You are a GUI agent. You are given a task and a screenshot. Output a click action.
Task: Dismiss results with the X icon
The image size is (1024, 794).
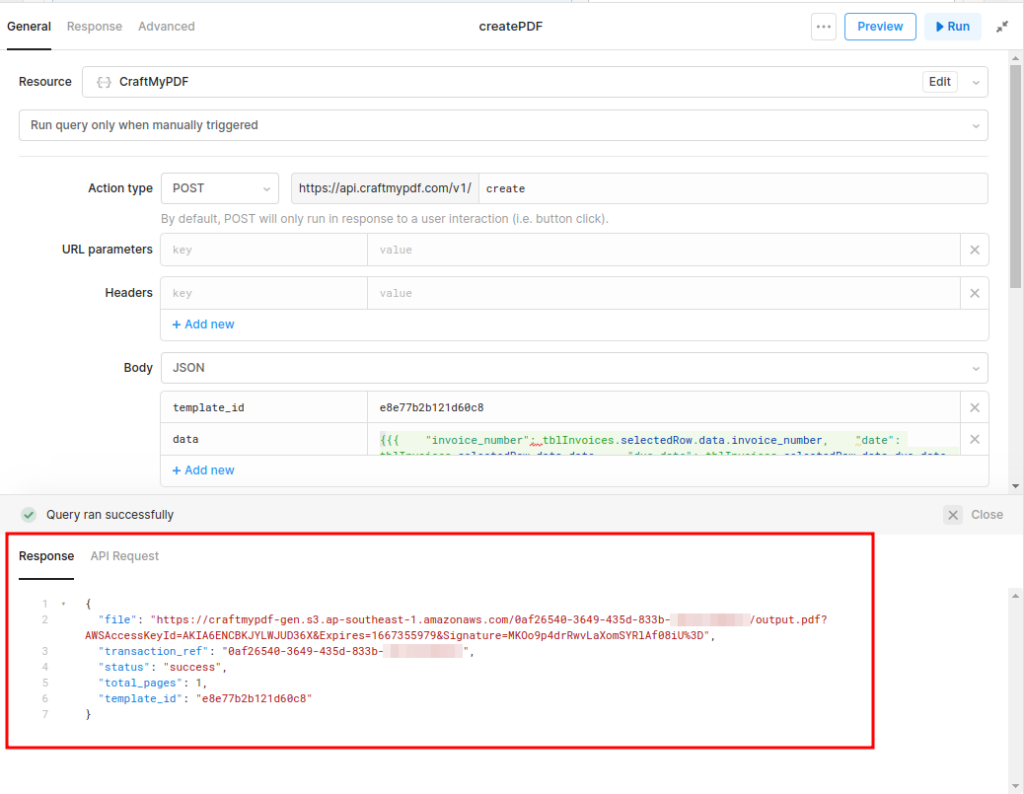953,515
